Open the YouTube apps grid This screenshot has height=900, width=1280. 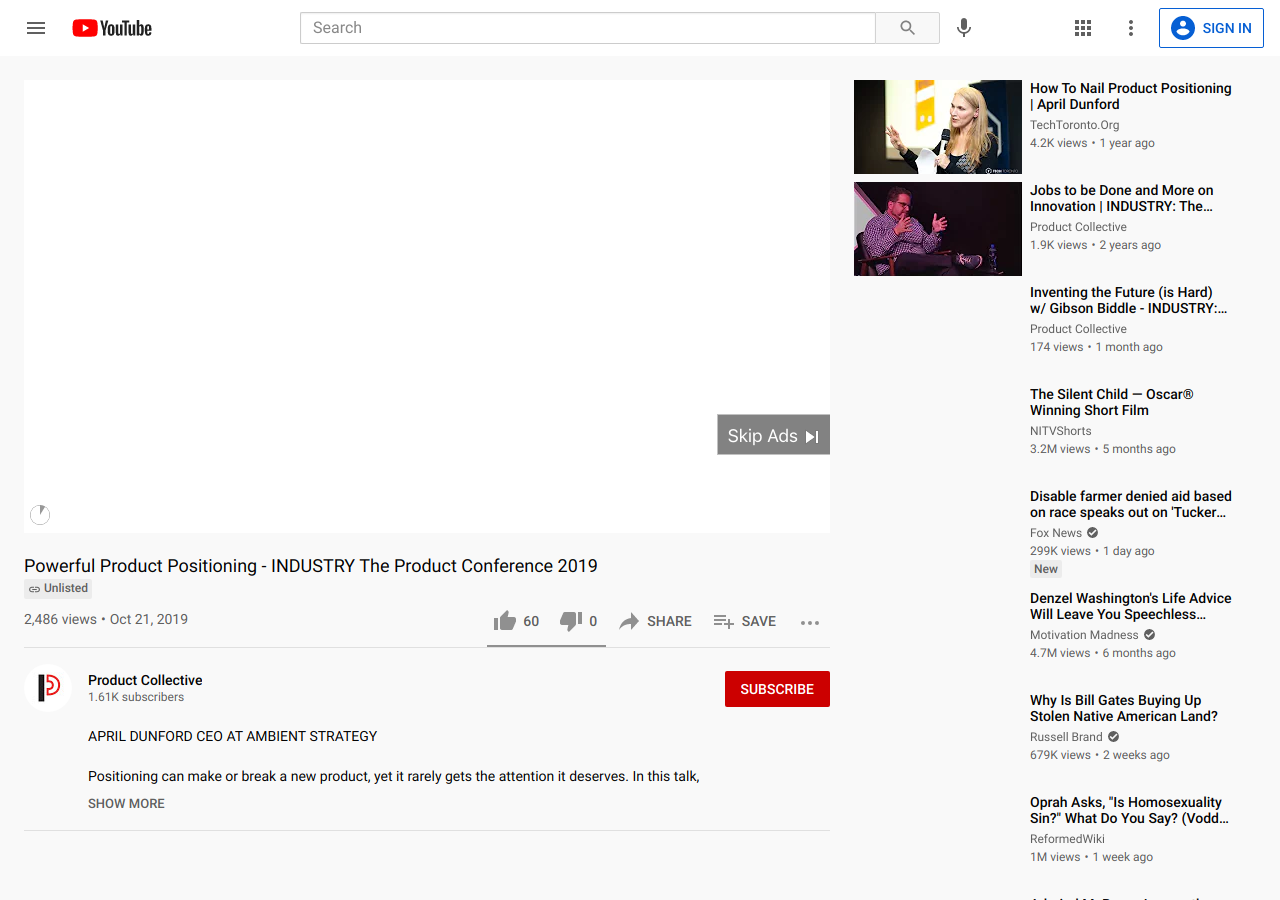pyautogui.click(x=1083, y=28)
